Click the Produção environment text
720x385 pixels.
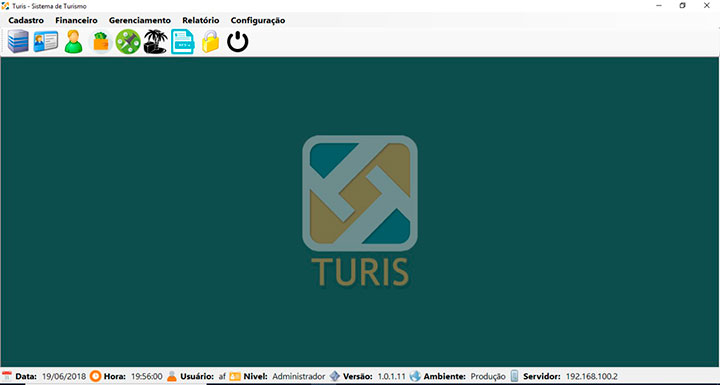point(488,376)
